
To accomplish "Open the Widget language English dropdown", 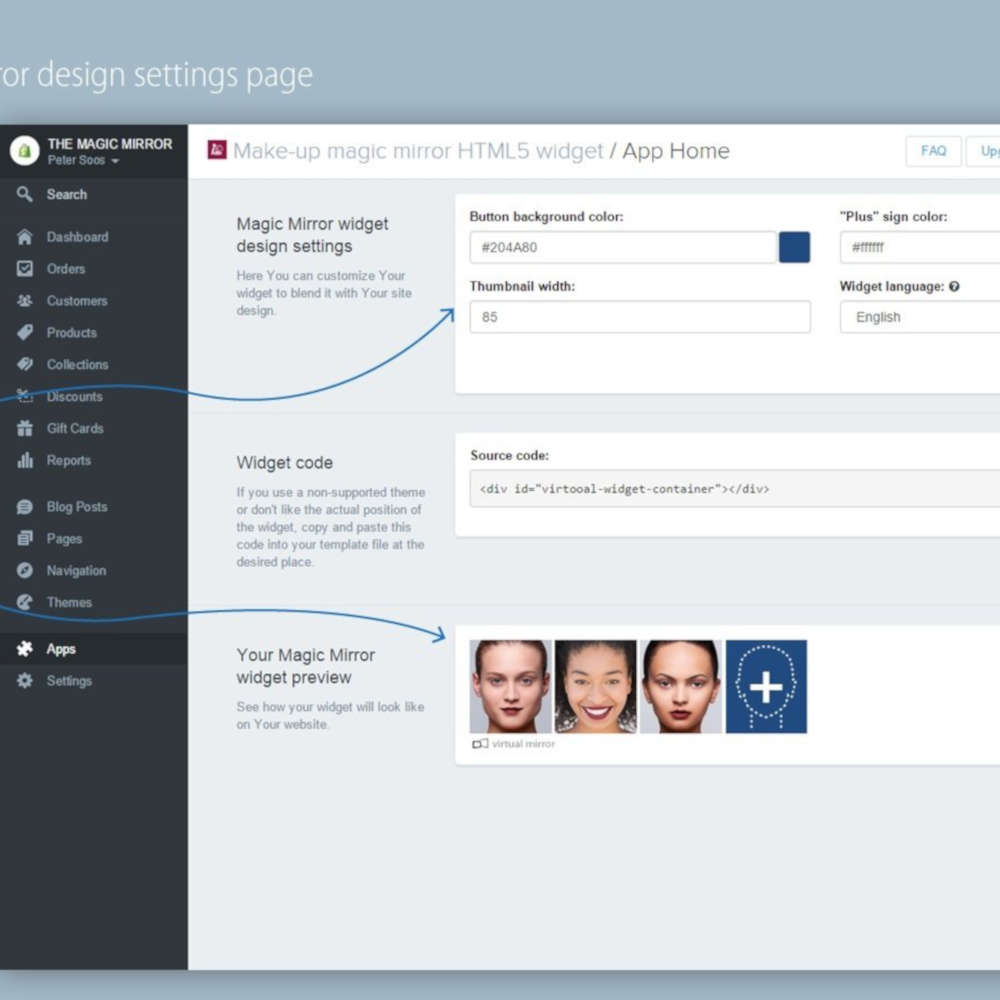I will 920,317.
